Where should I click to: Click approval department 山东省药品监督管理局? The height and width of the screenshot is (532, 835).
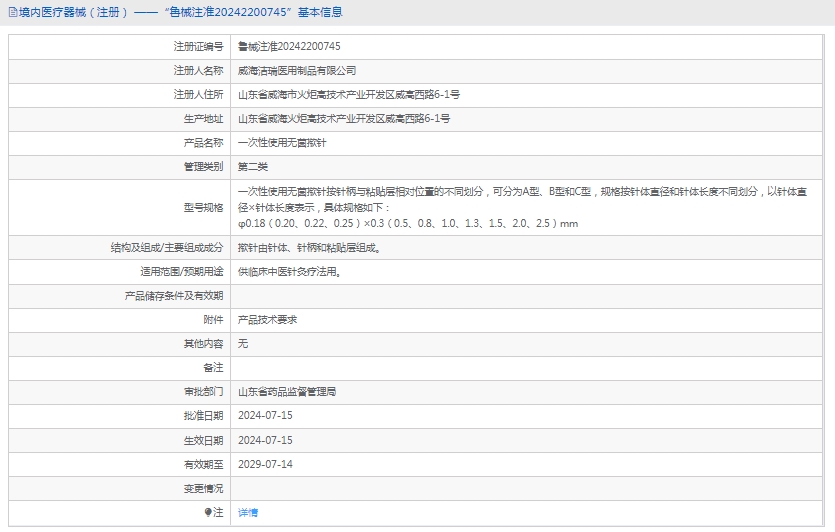tap(287, 392)
